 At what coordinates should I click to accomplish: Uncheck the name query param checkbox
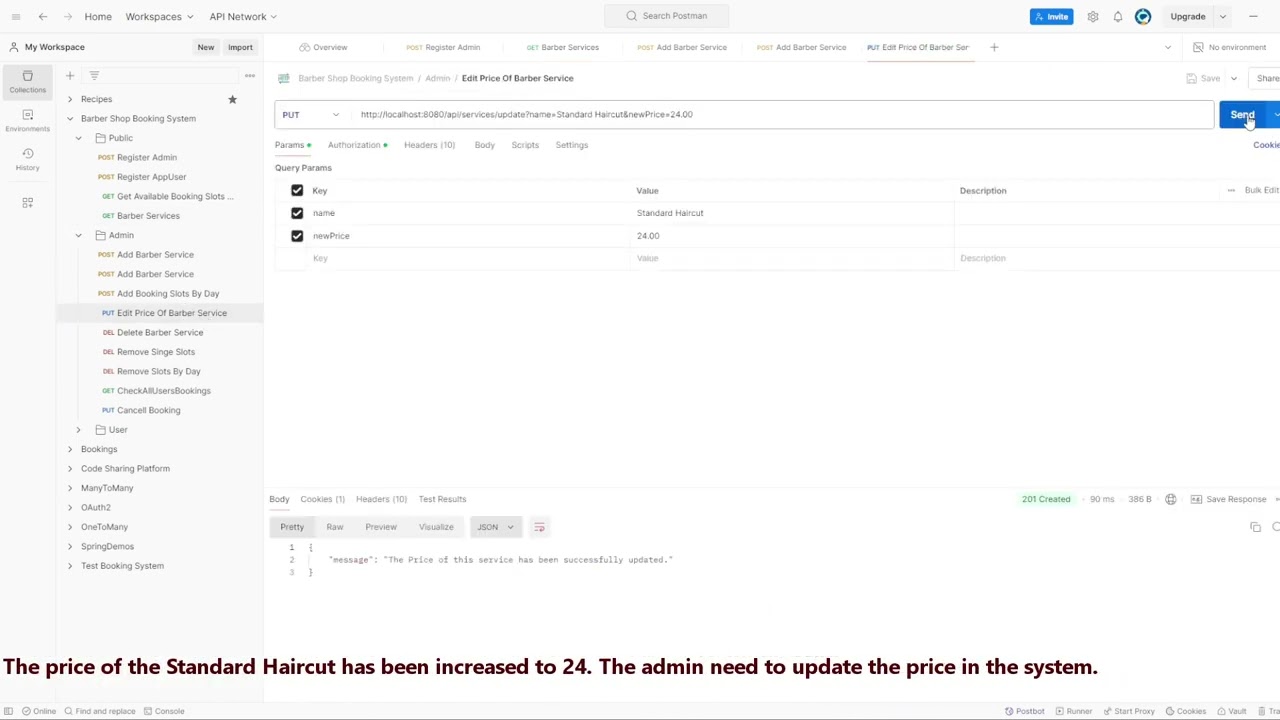pos(297,213)
